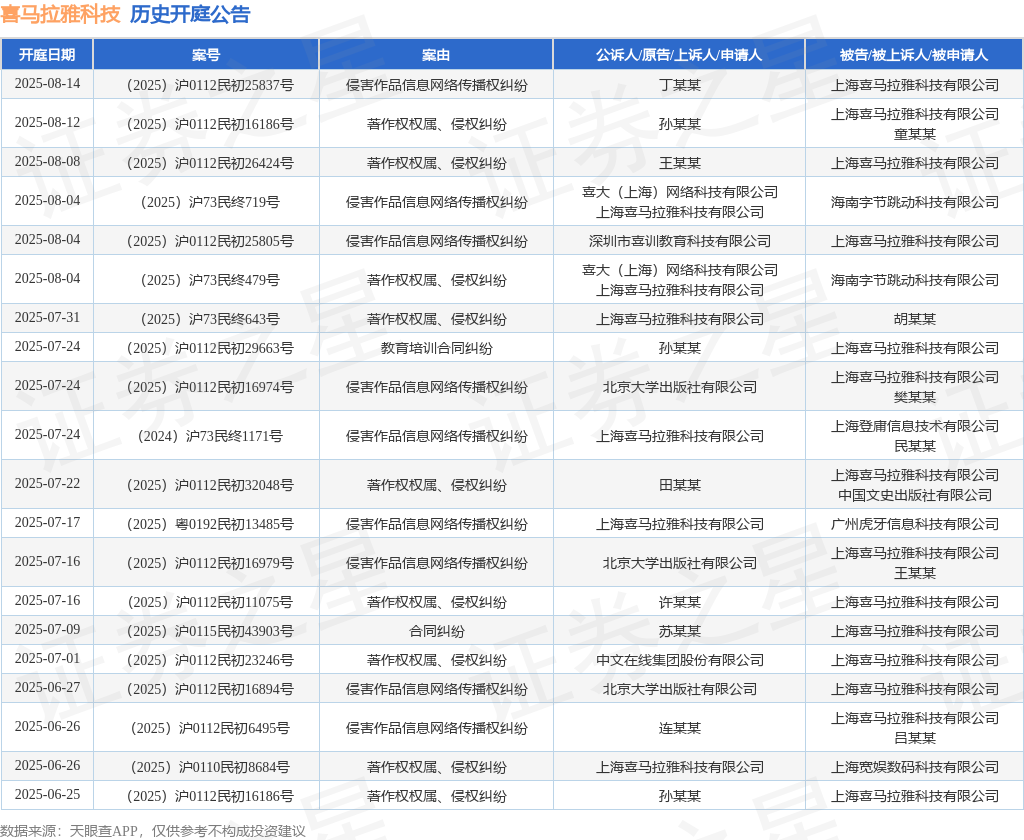Screen dimensions: 1024x840
Task: Click case number 沪0112民初16894号
Action: (210, 689)
